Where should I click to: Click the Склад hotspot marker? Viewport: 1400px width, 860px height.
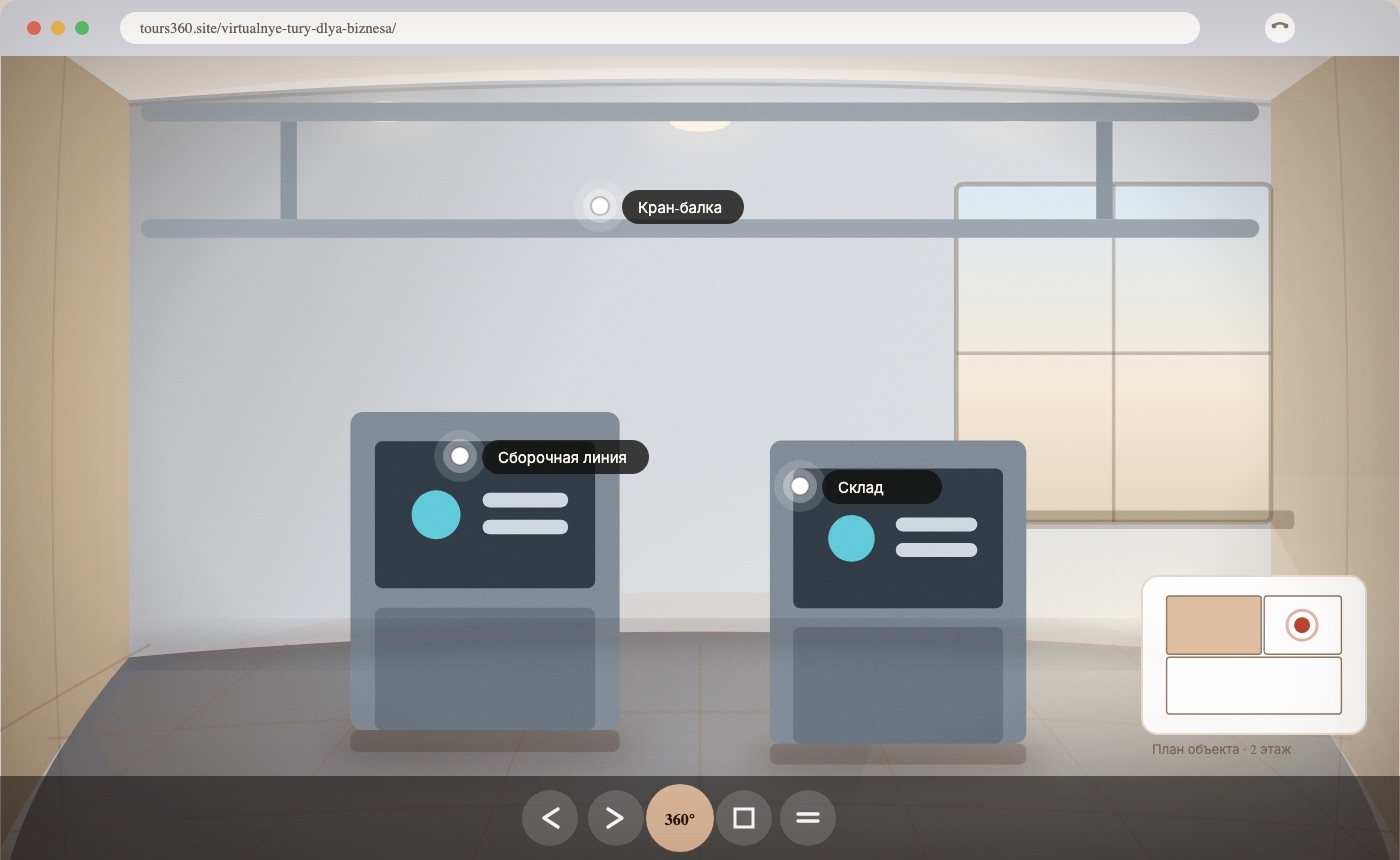pyautogui.click(x=800, y=486)
